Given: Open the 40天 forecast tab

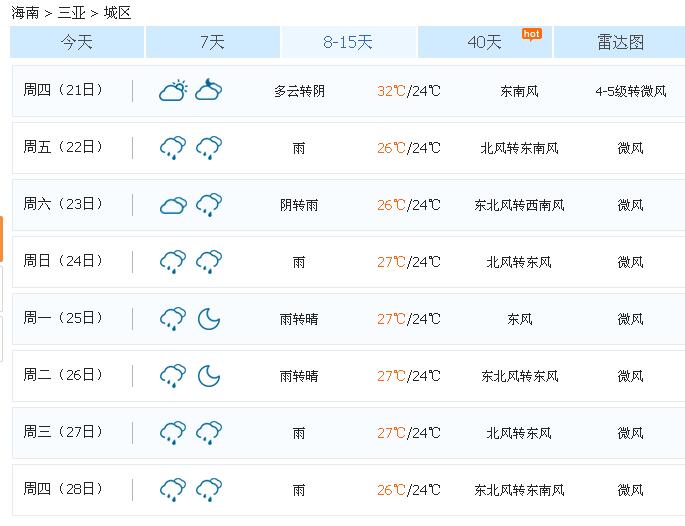Looking at the screenshot, I should coord(484,42).
